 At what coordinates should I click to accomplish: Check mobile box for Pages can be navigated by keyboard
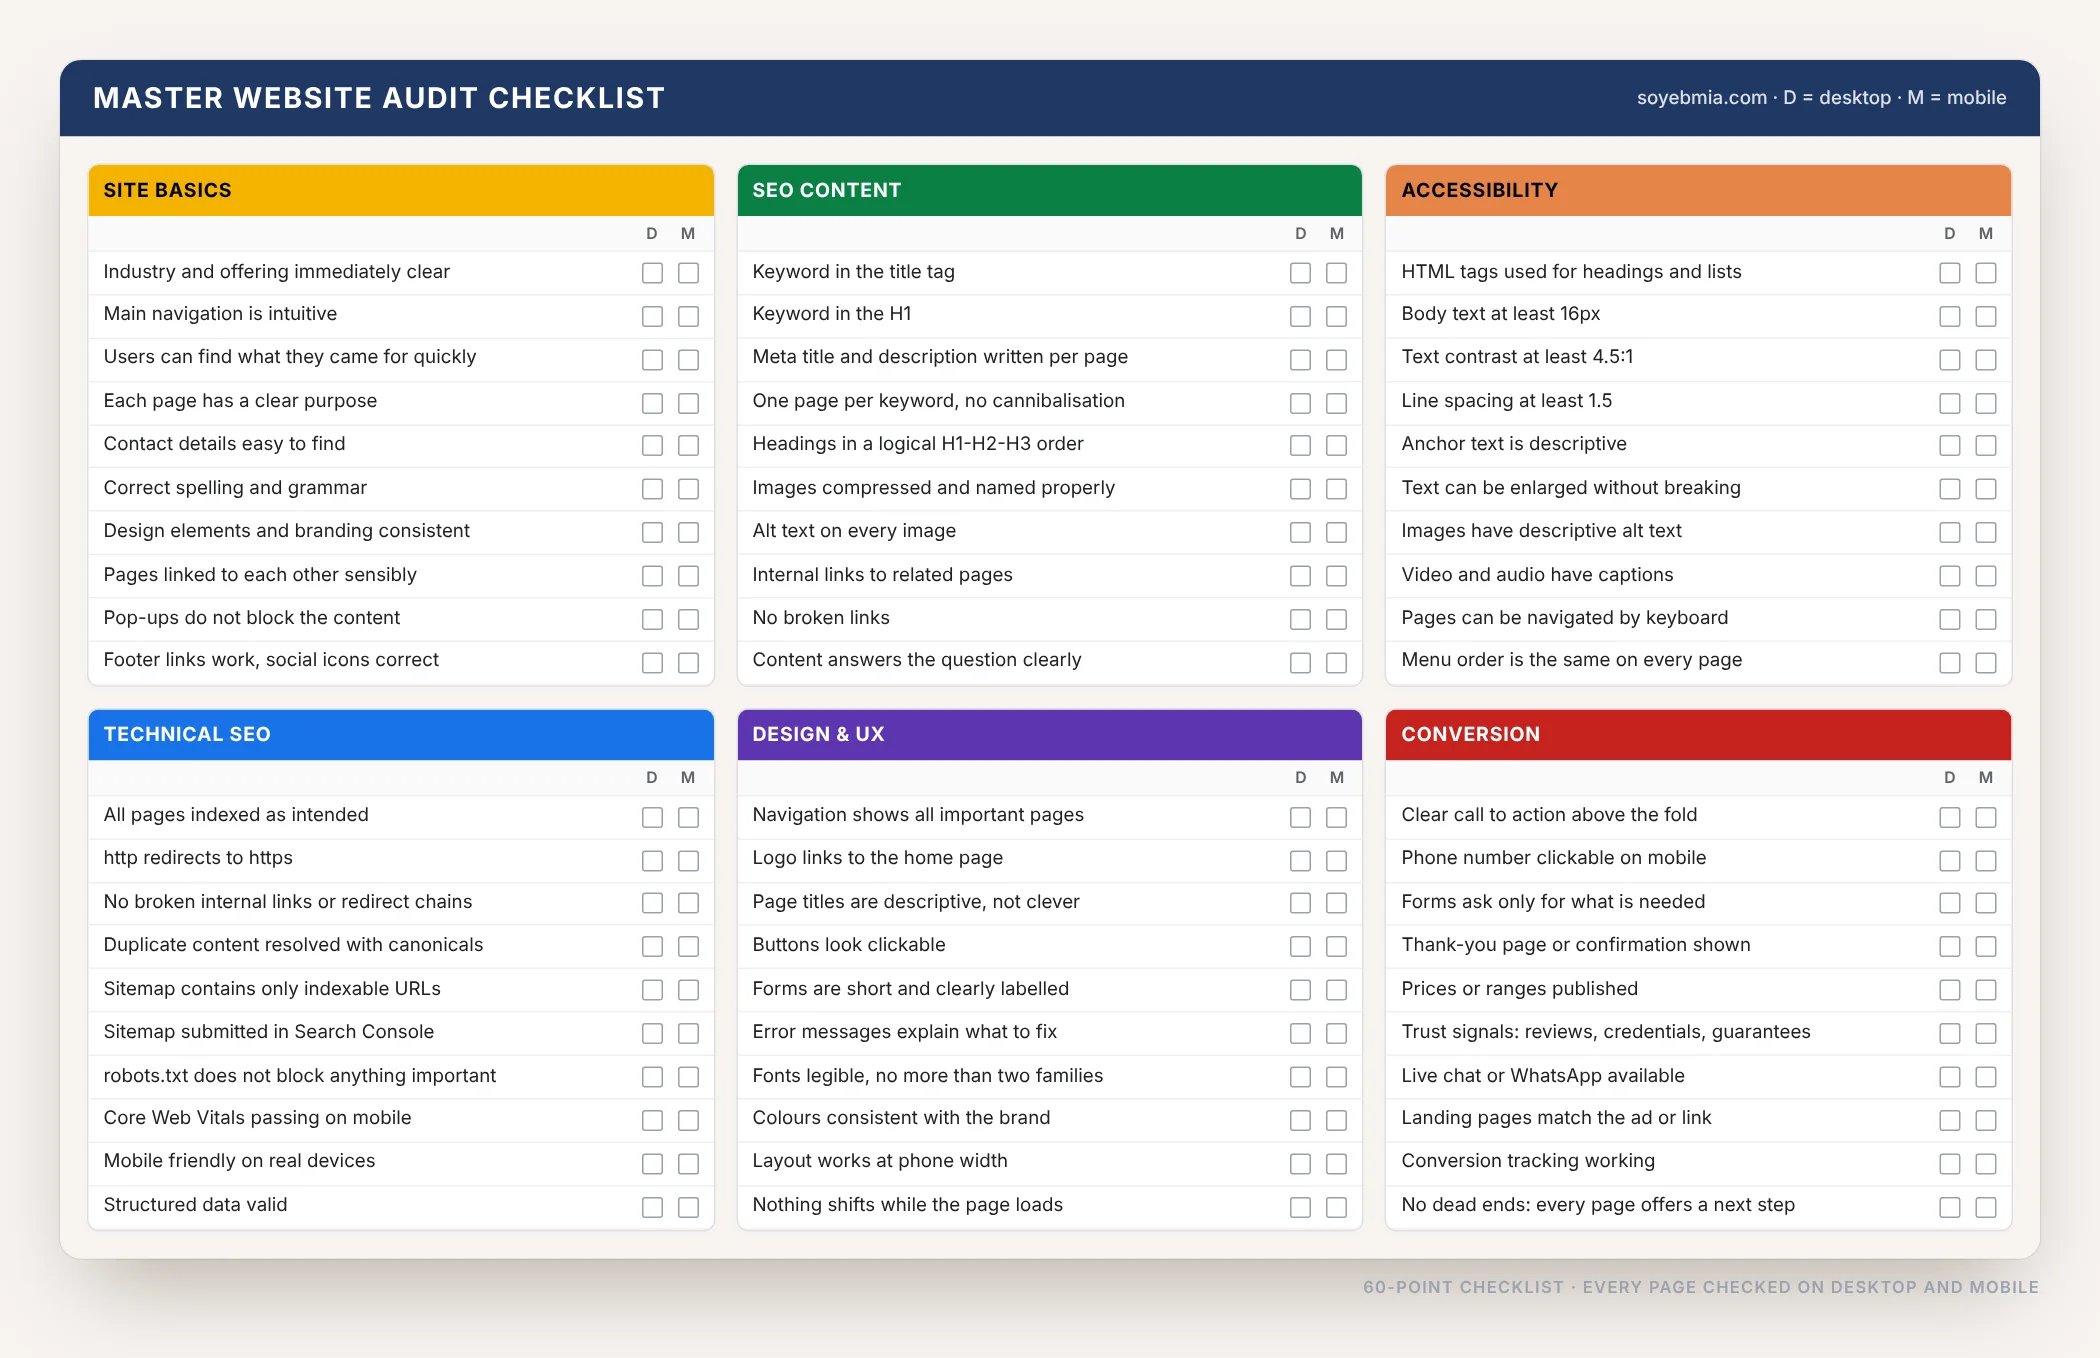tap(1986, 619)
